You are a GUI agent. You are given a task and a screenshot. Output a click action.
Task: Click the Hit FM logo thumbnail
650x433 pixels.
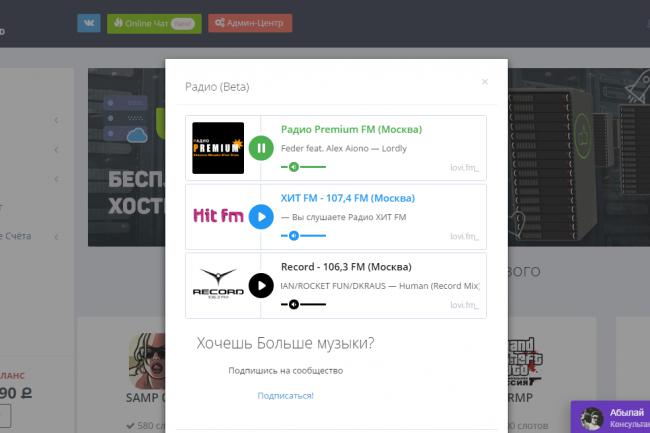click(218, 216)
